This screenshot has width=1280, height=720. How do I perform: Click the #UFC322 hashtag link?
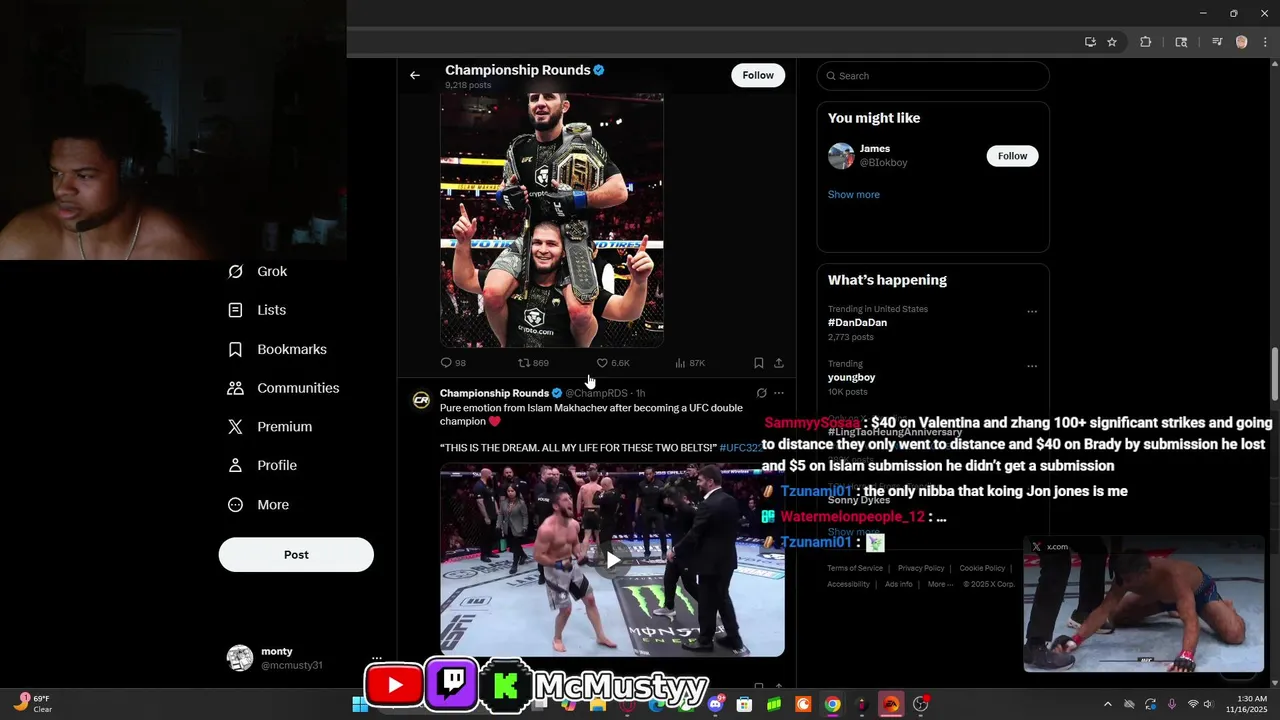pos(741,448)
